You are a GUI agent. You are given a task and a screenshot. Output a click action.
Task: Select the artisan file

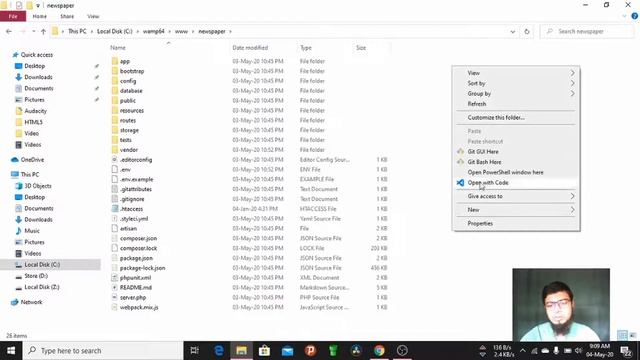128,229
